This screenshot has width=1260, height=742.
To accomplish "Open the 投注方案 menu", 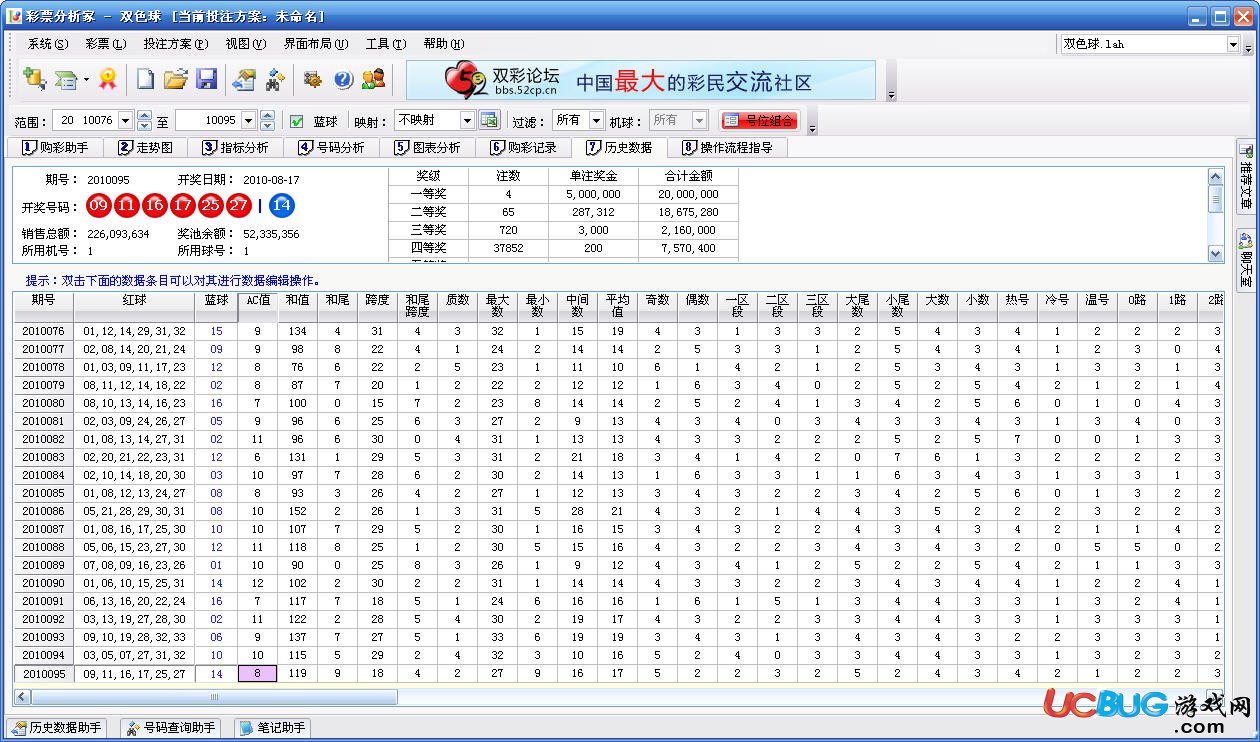I will click(175, 44).
